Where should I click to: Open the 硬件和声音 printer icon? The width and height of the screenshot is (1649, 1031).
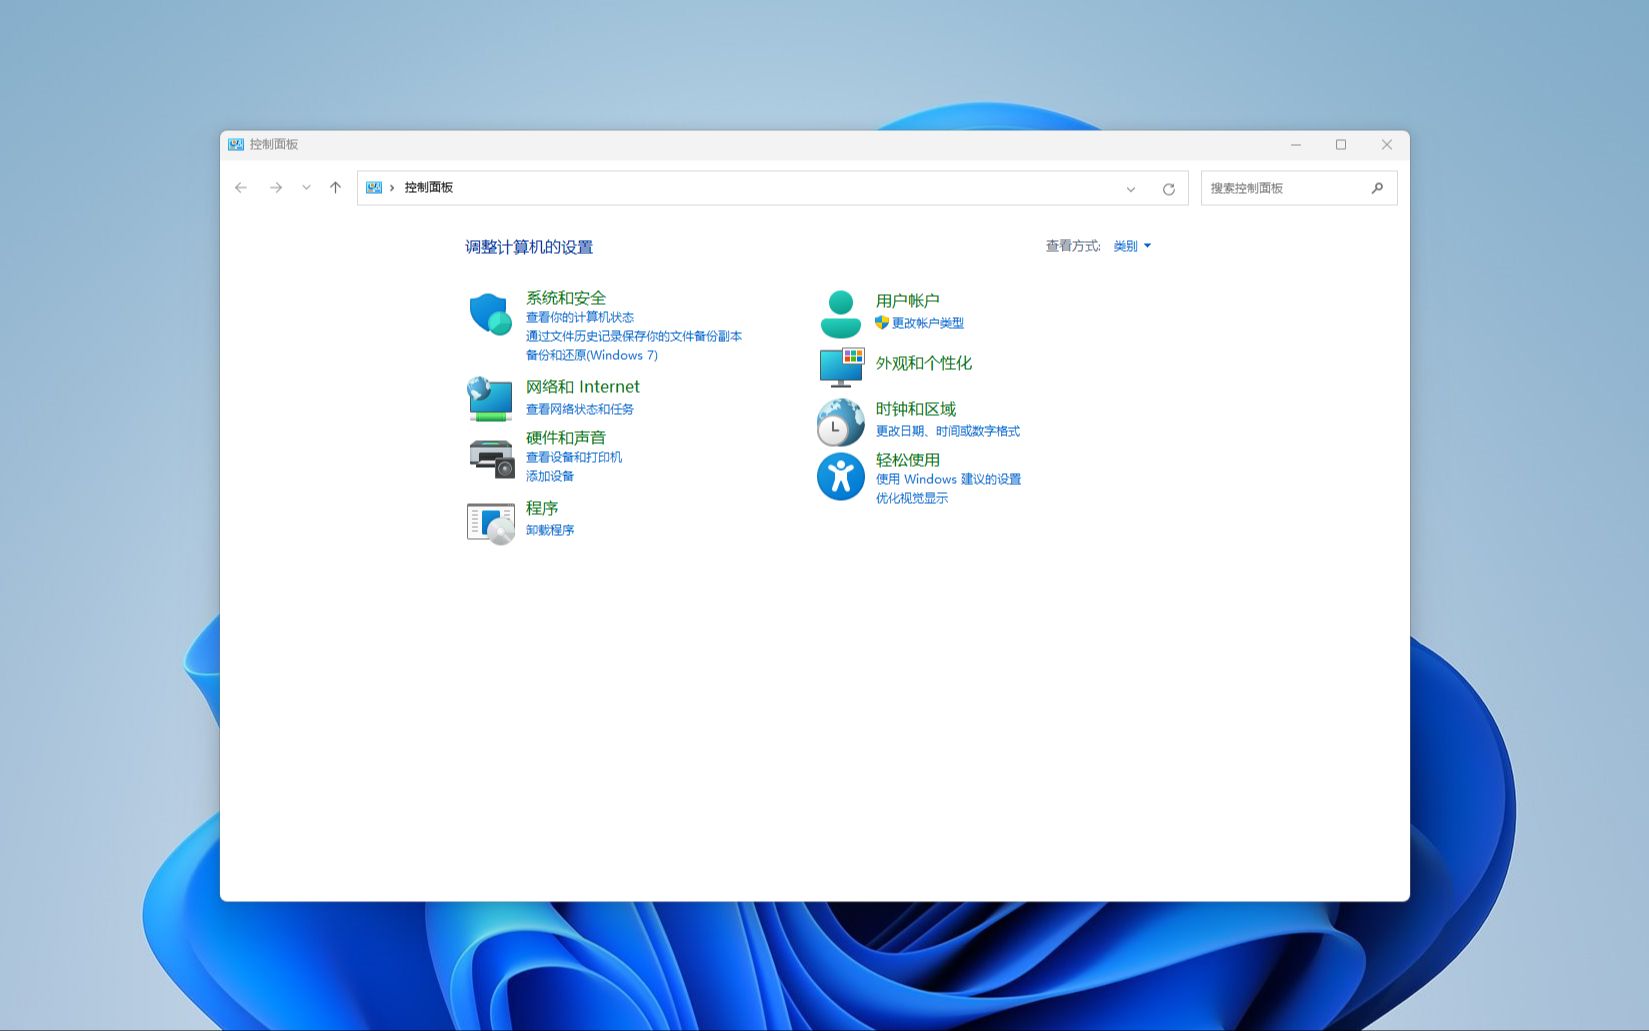pos(491,459)
